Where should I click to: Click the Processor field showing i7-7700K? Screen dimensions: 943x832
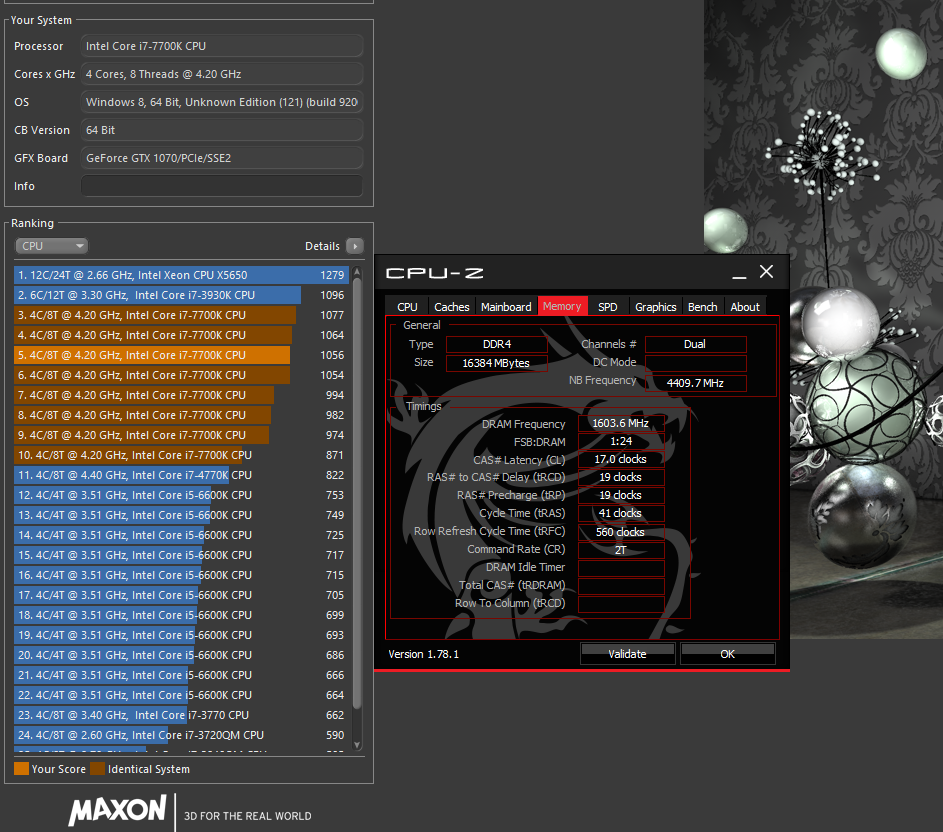(222, 46)
